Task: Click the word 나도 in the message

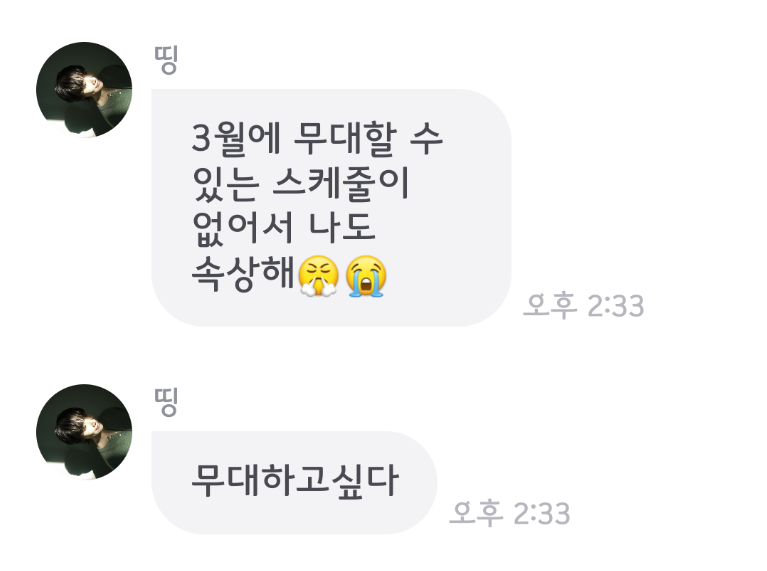Action: 342,228
